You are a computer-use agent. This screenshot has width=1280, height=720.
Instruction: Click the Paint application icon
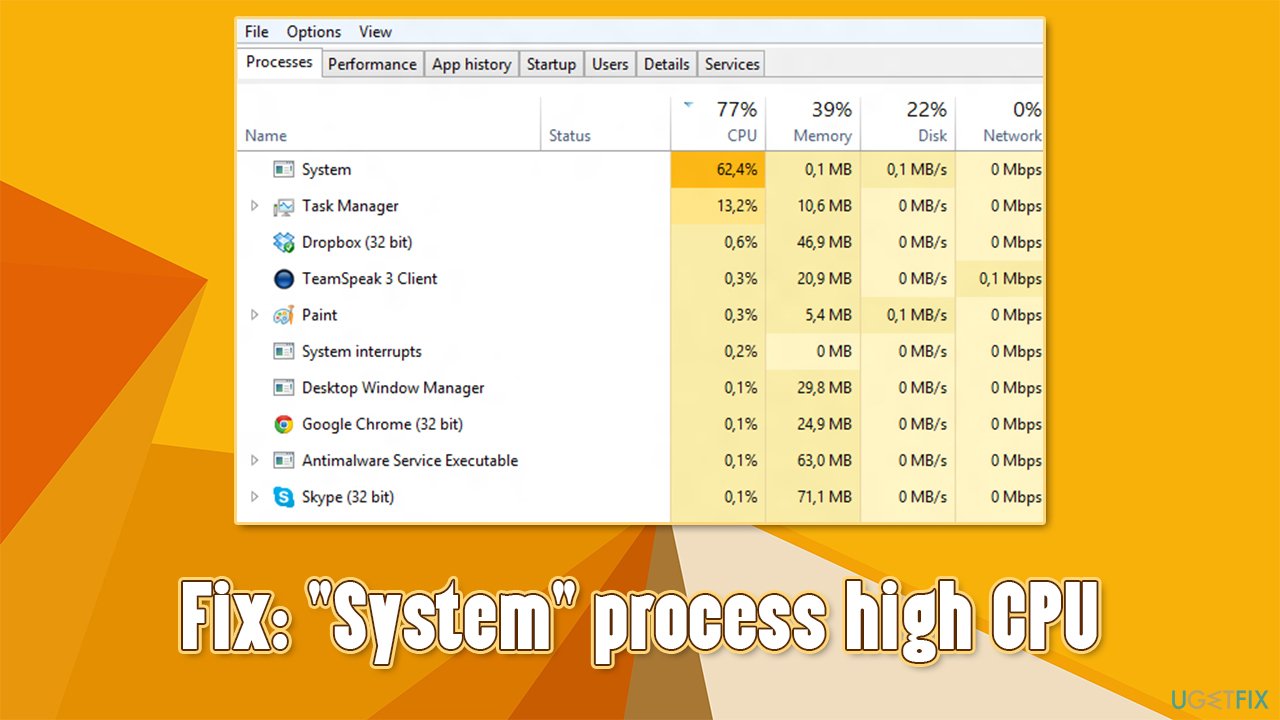coord(283,314)
